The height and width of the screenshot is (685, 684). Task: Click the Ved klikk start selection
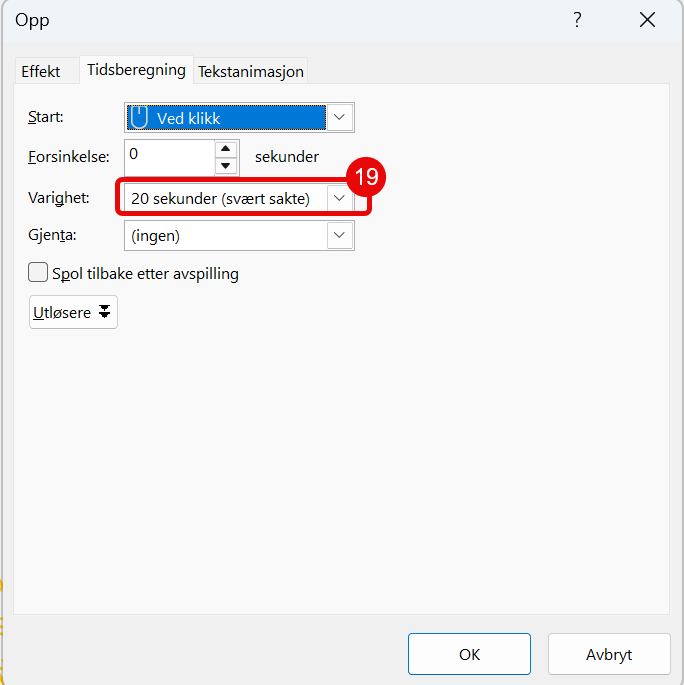click(x=226, y=118)
